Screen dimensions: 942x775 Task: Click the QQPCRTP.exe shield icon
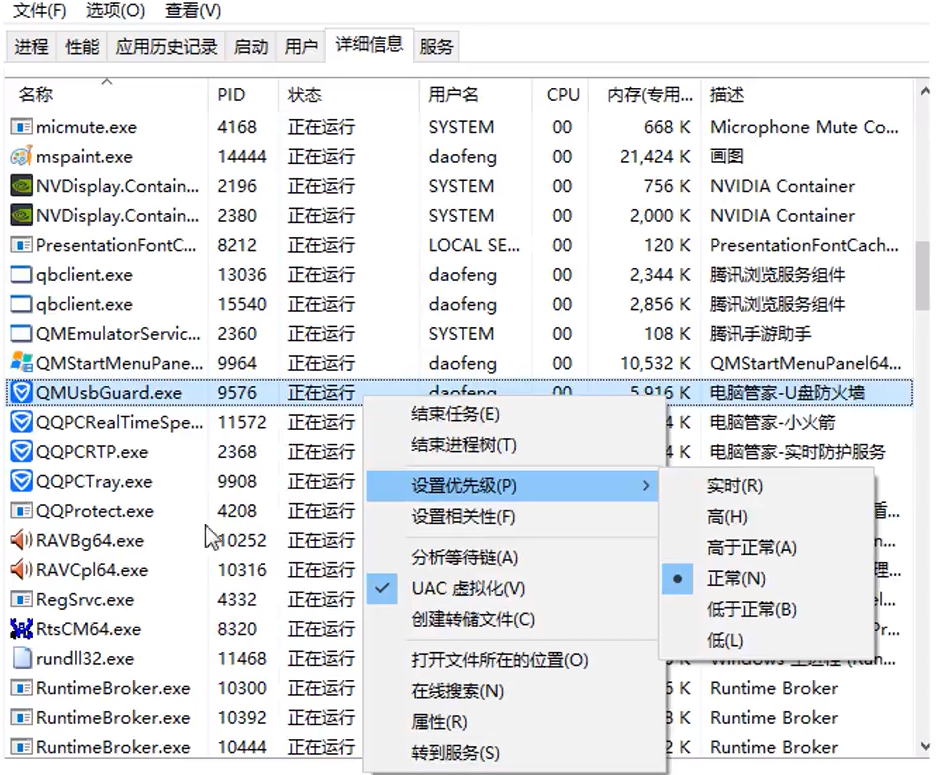(22, 452)
